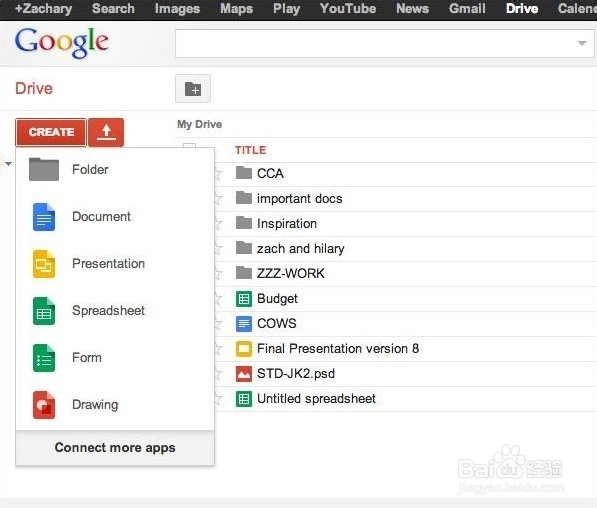Choose the red Drawing icon
Image resolution: width=597 pixels, height=508 pixels.
(x=44, y=405)
